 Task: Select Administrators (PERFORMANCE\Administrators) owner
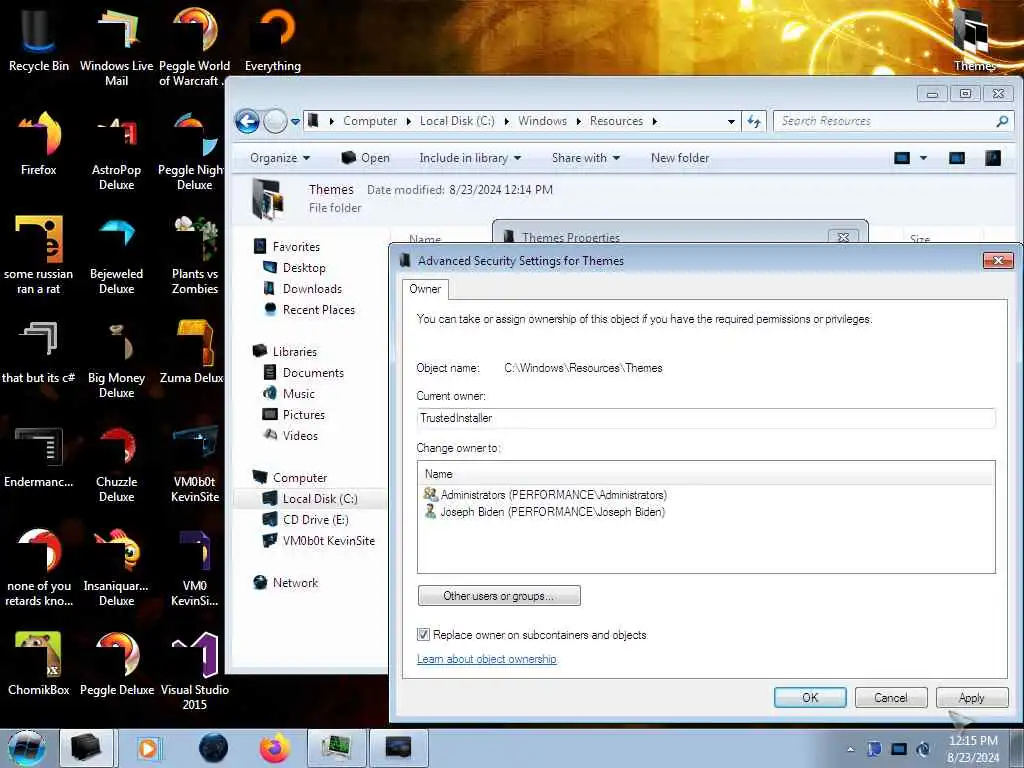545,495
